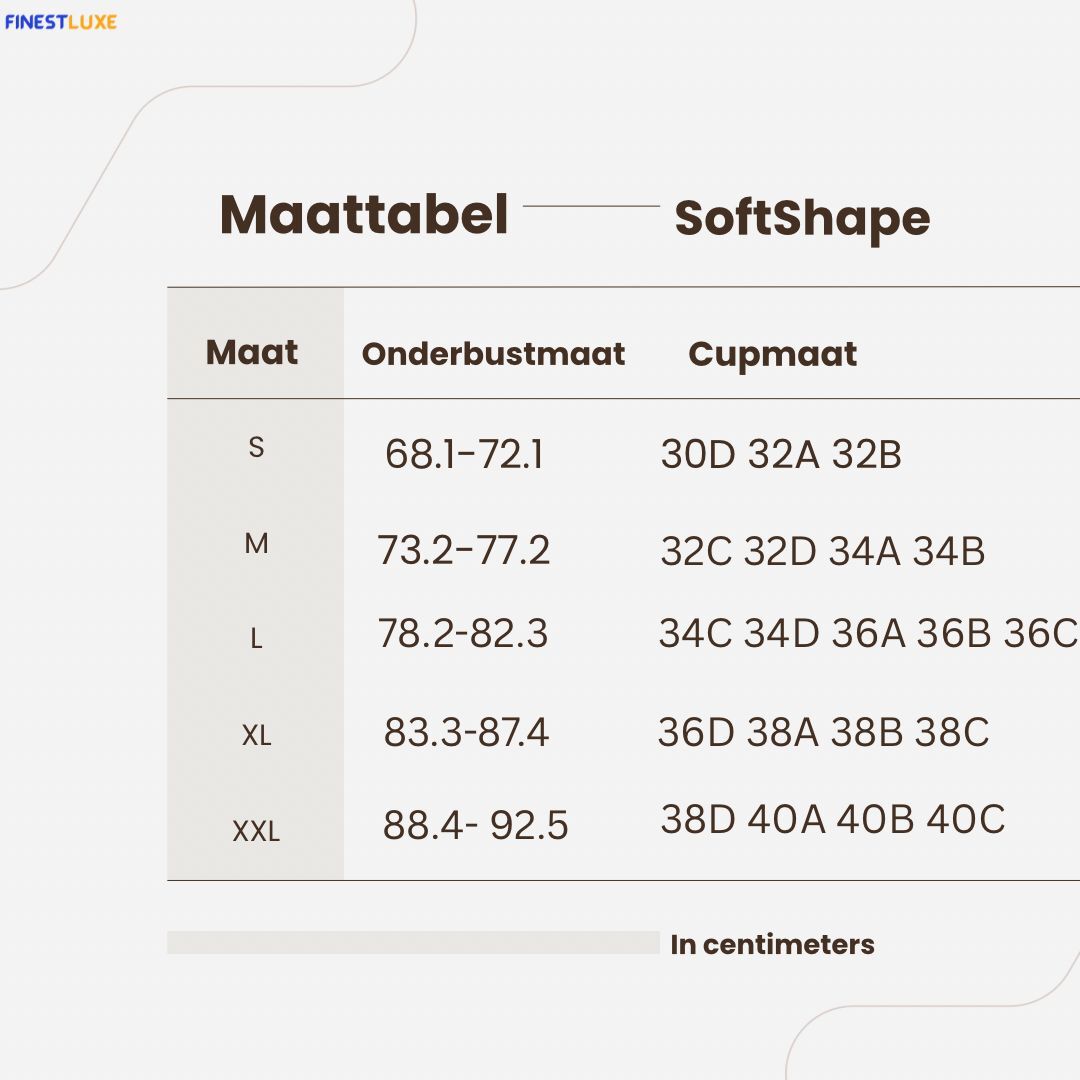Click cup sizes 32C 32D 34A 34B
Image resolution: width=1080 pixels, height=1080 pixels.
823,552
